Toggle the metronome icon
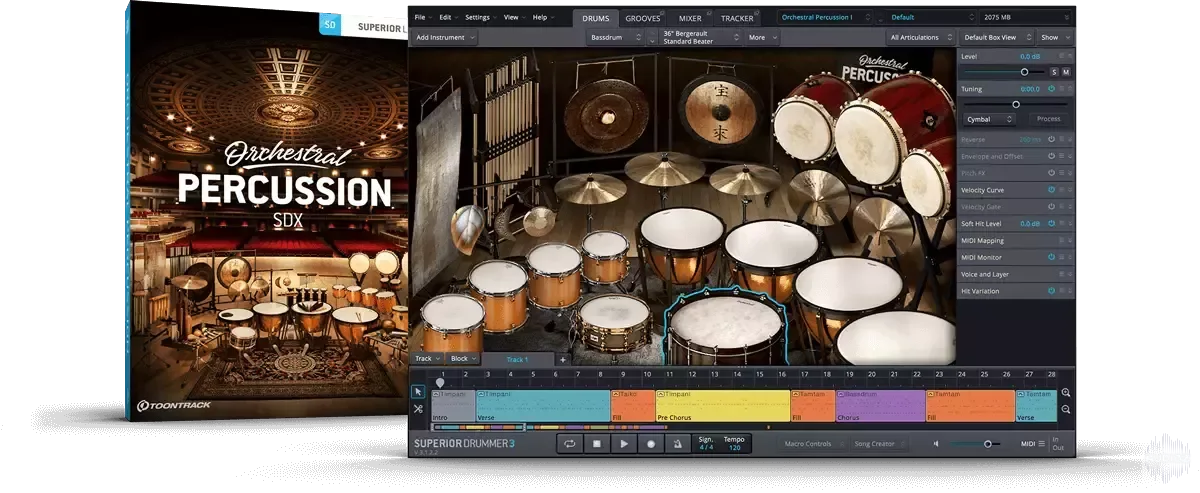The width and height of the screenshot is (1200, 493). click(x=678, y=443)
